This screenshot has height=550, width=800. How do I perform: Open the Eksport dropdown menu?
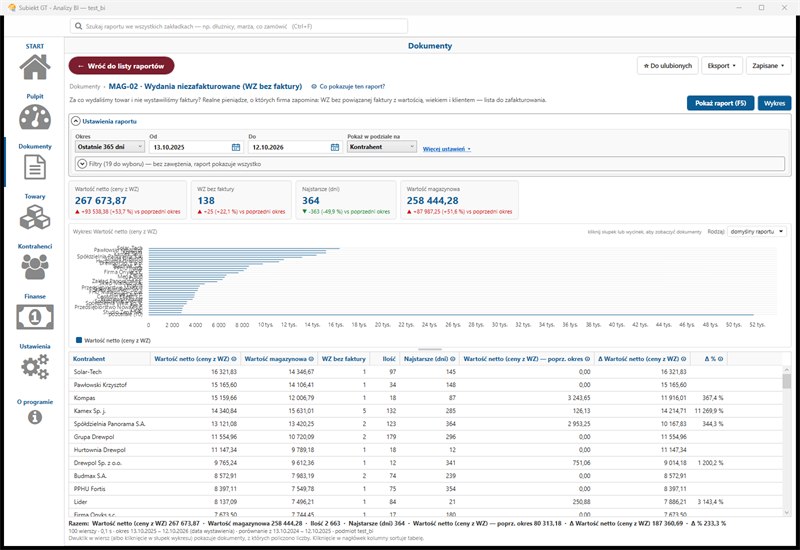click(721, 66)
